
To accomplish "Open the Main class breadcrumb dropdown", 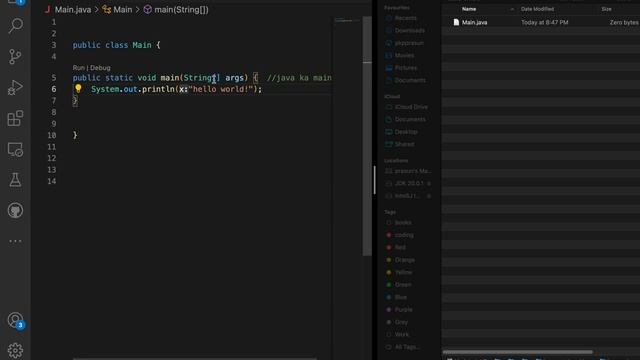I will 122,9.
